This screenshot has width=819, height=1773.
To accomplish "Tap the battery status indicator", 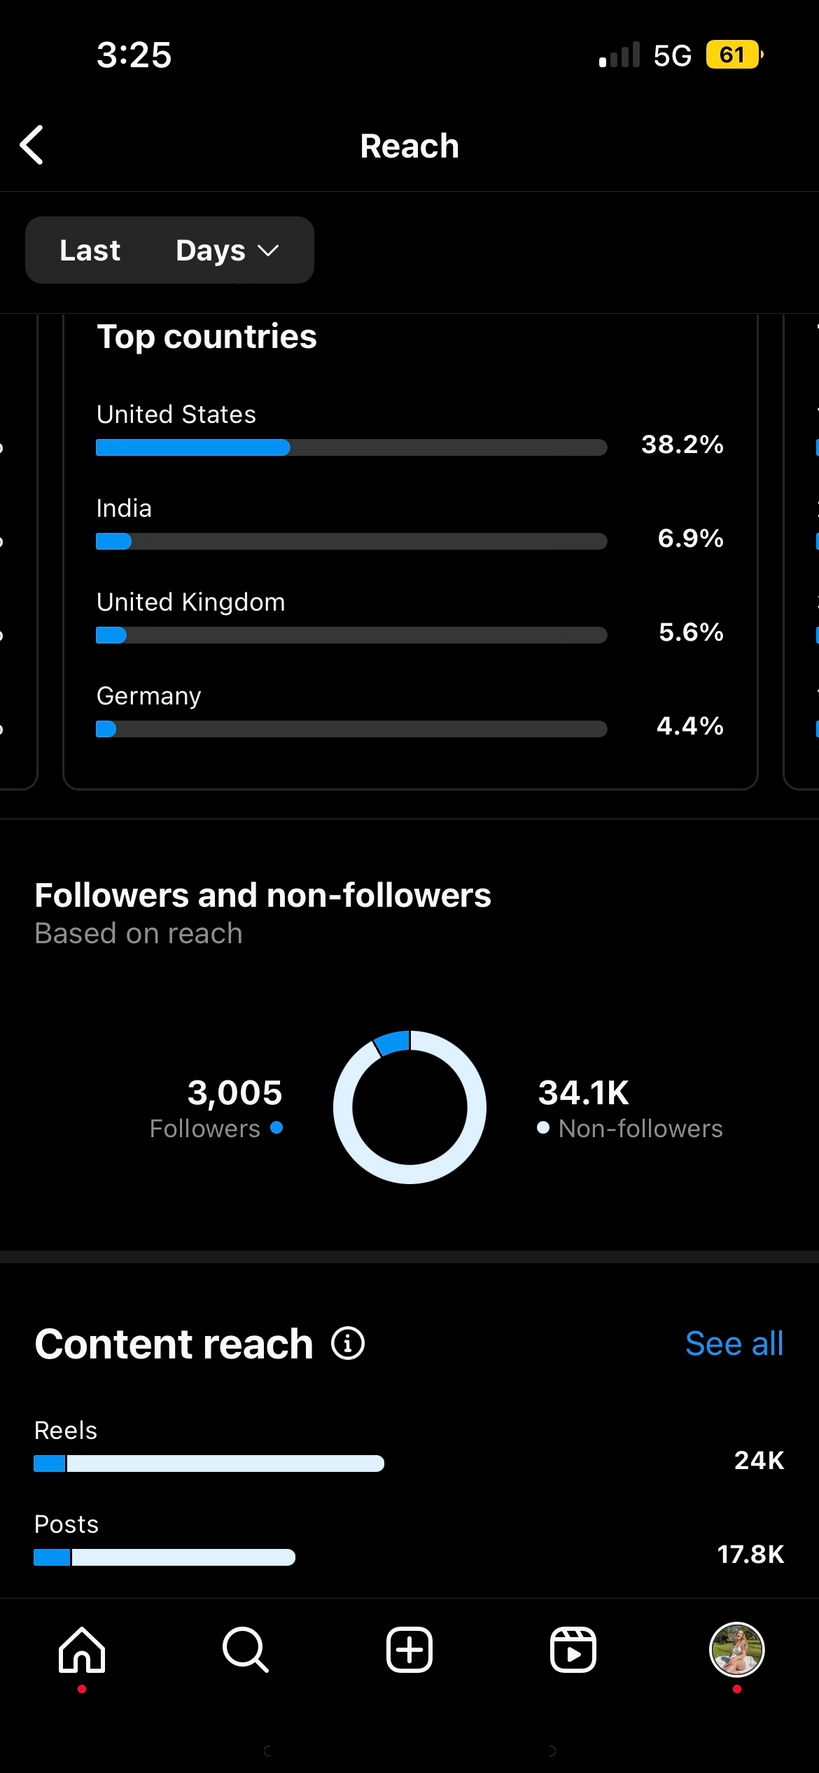I will (734, 55).
